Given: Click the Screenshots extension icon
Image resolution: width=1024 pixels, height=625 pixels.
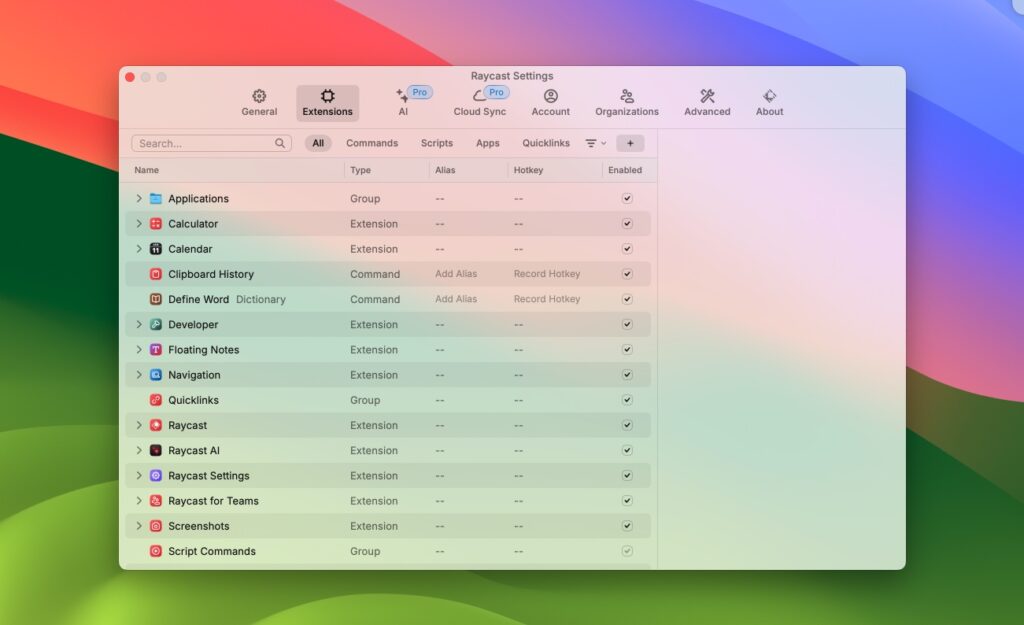Looking at the screenshot, I should (x=155, y=525).
